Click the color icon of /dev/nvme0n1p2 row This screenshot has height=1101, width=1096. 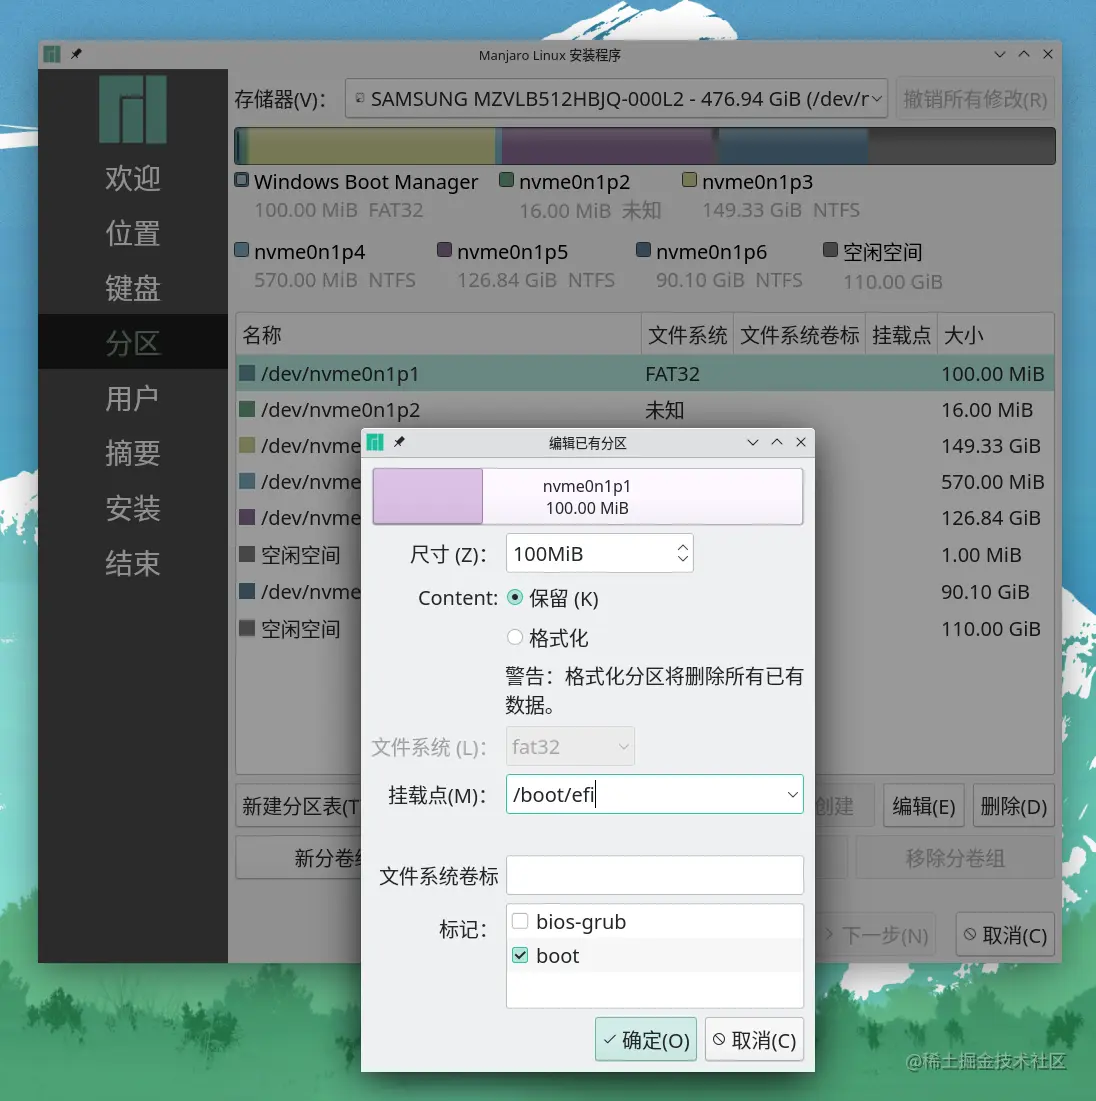[x=247, y=409]
